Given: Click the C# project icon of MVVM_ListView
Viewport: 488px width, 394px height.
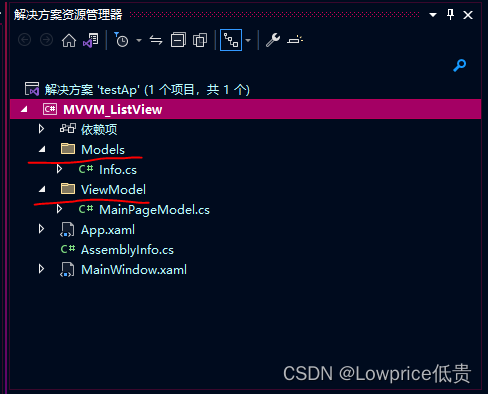Looking at the screenshot, I should pyautogui.click(x=50, y=109).
